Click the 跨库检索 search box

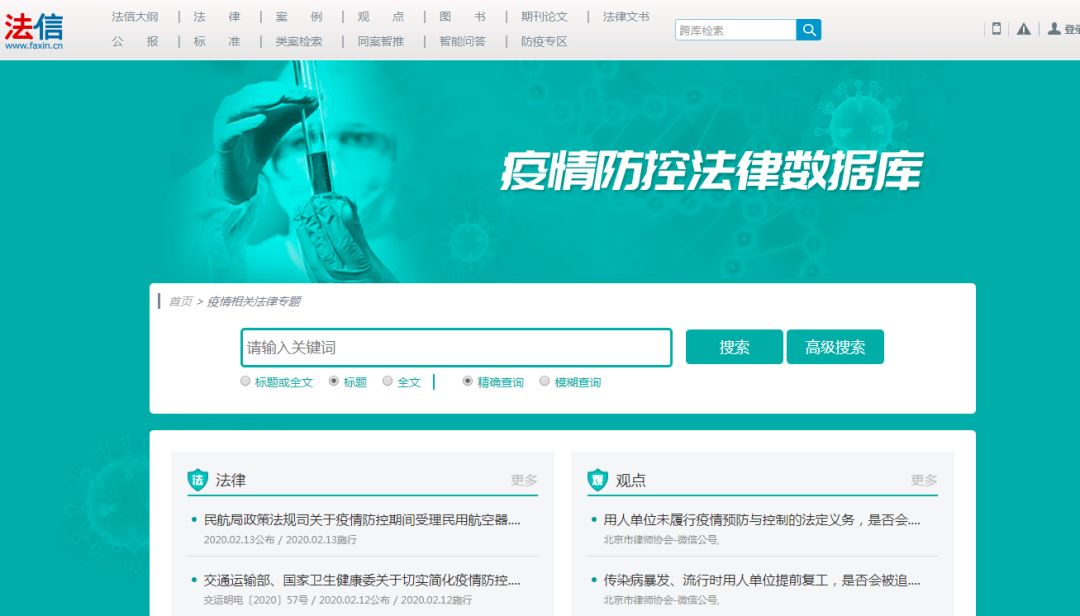(x=735, y=29)
